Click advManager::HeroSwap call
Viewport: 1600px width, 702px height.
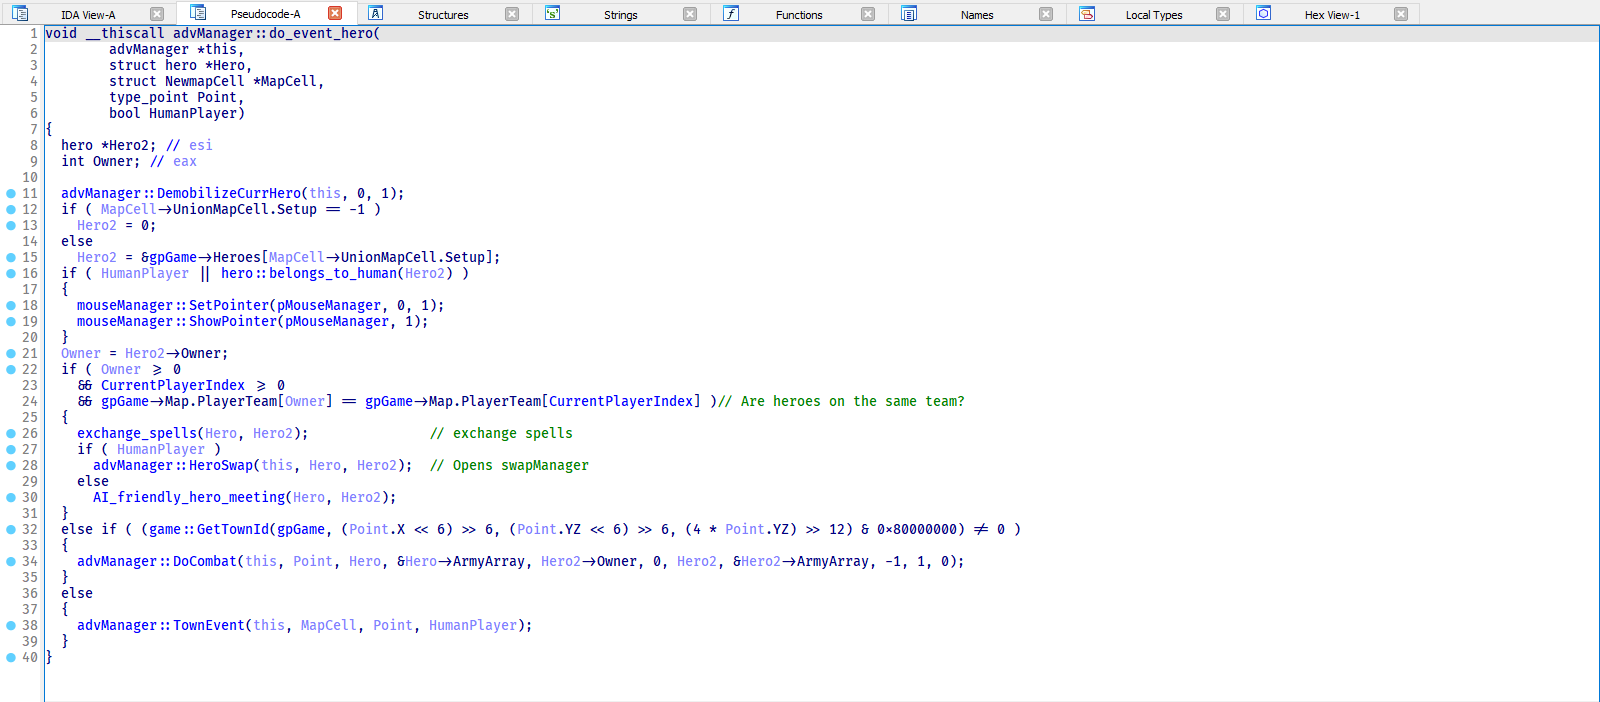click(x=173, y=465)
